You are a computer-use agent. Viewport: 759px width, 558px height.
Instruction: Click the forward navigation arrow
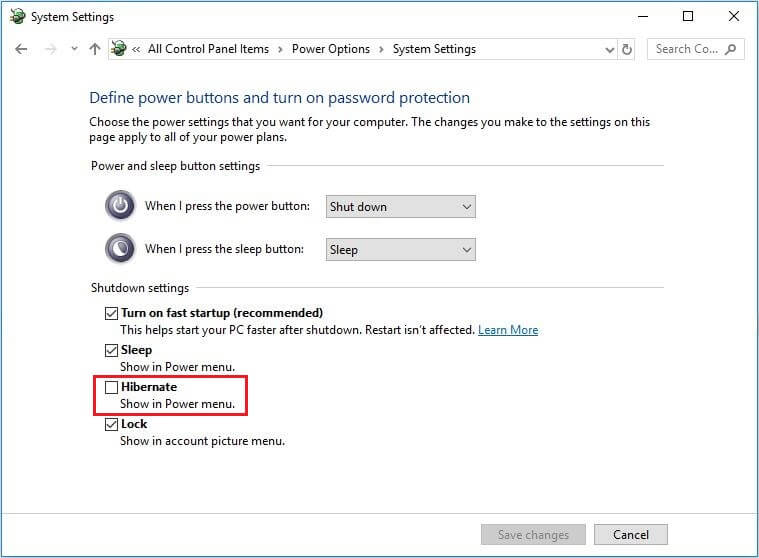click(x=50, y=49)
